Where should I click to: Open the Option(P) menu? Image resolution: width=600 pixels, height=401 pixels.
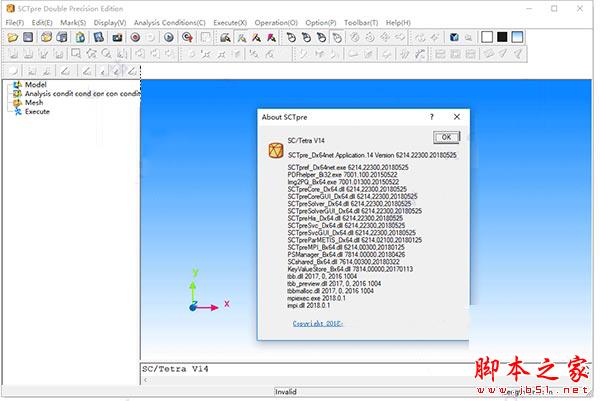[x=321, y=23]
